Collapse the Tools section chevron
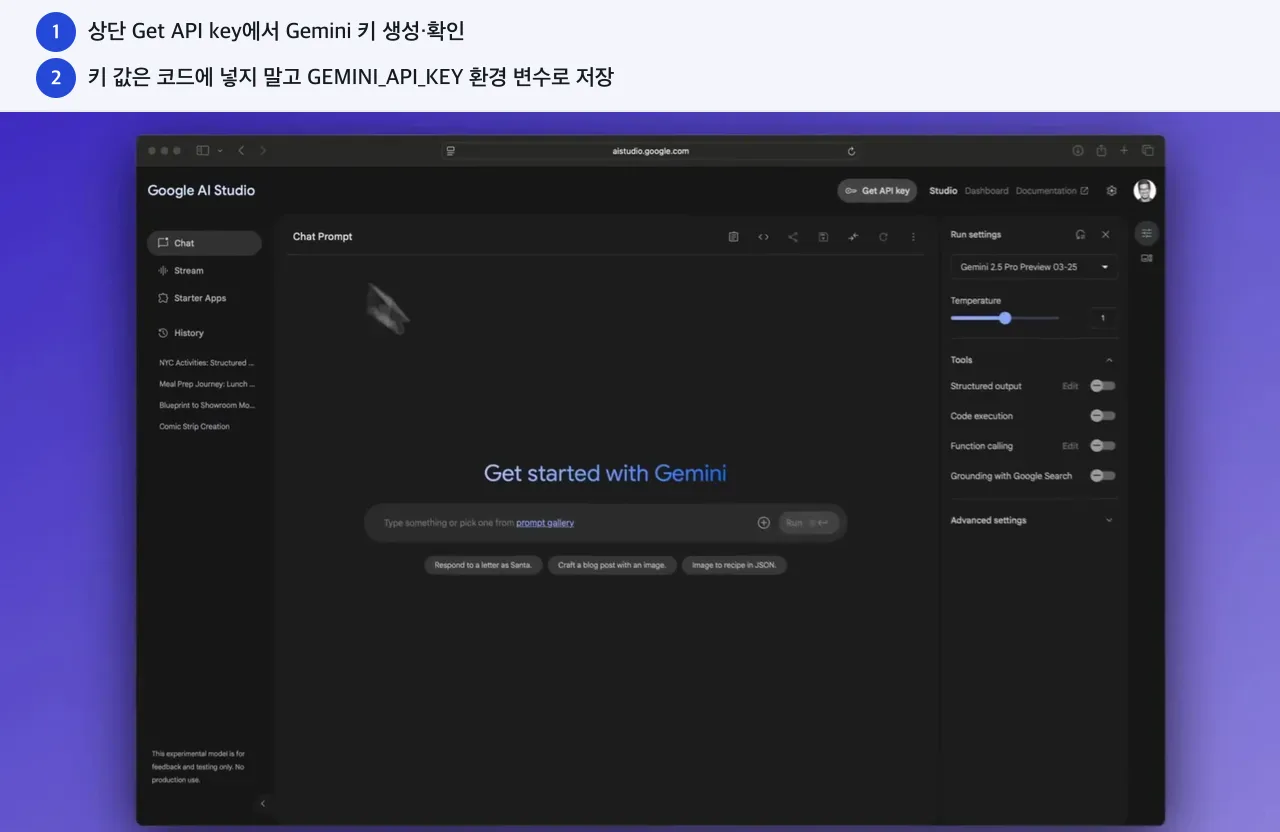The height and width of the screenshot is (832, 1280). tap(1109, 360)
